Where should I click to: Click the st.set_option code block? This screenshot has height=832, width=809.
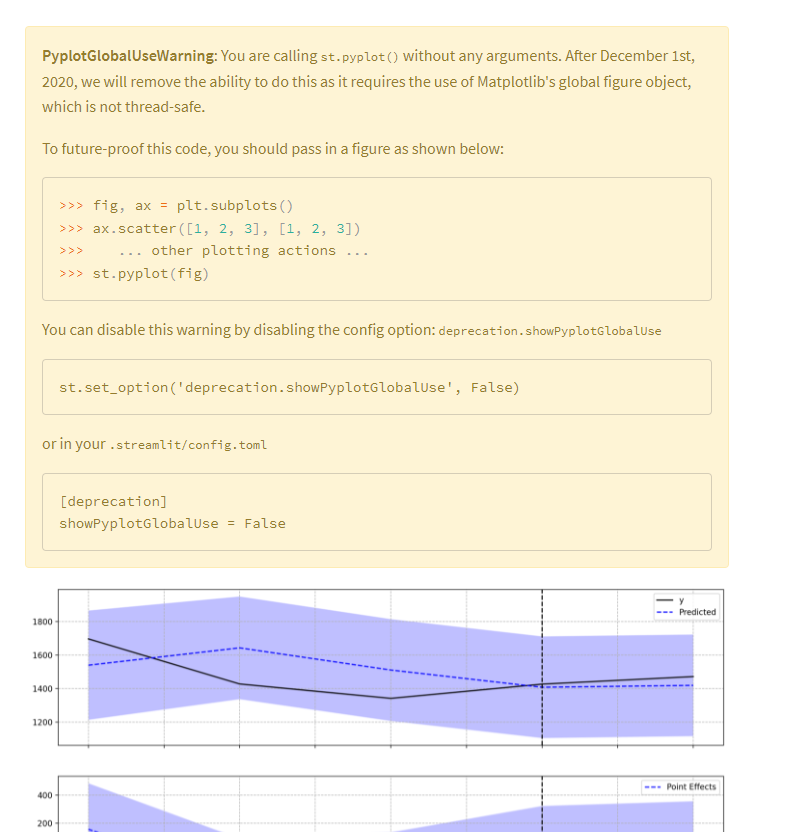tap(377, 387)
